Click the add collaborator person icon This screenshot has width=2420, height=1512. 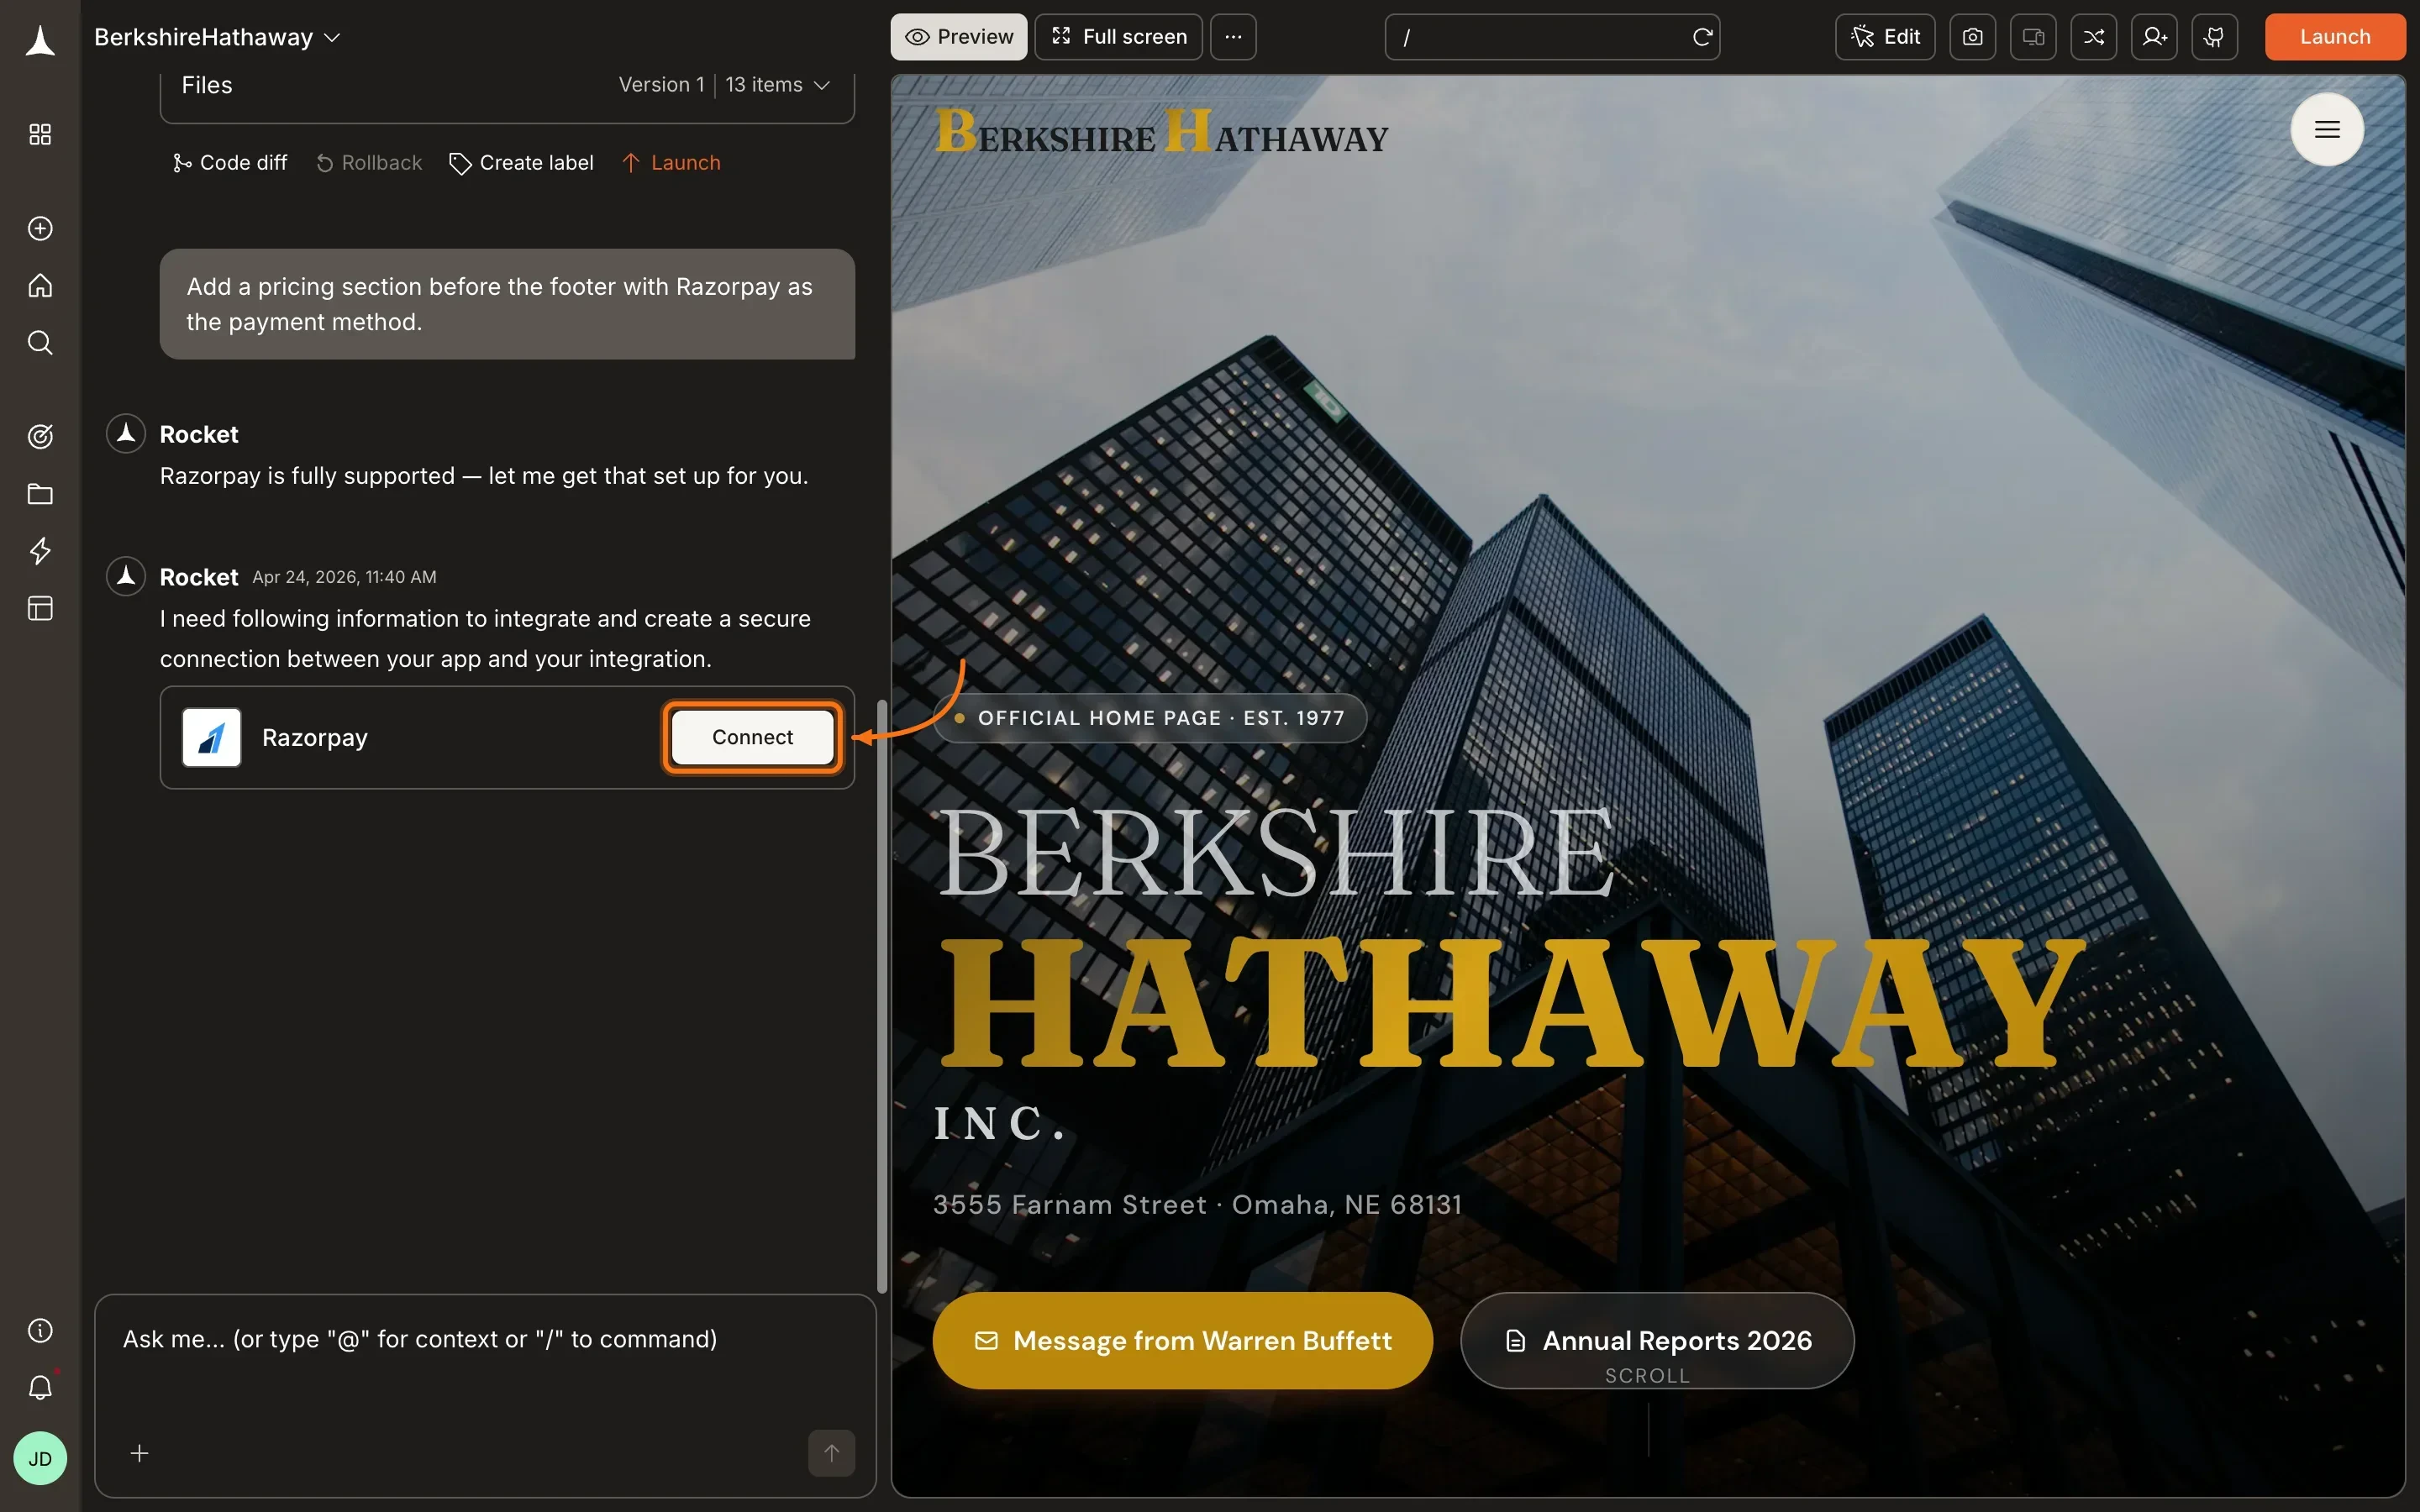2154,37
